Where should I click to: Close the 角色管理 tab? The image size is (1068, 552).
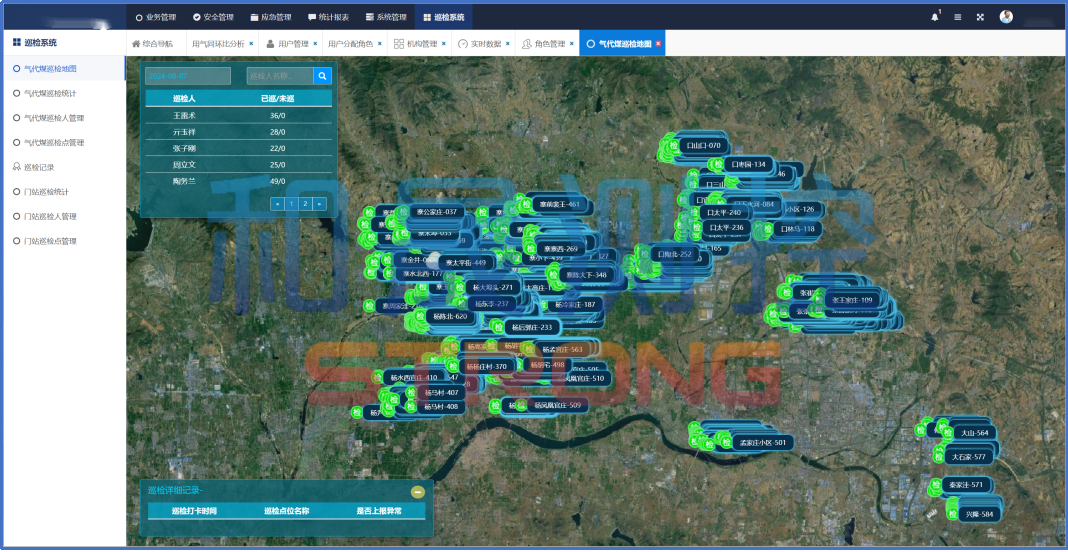[x=571, y=44]
